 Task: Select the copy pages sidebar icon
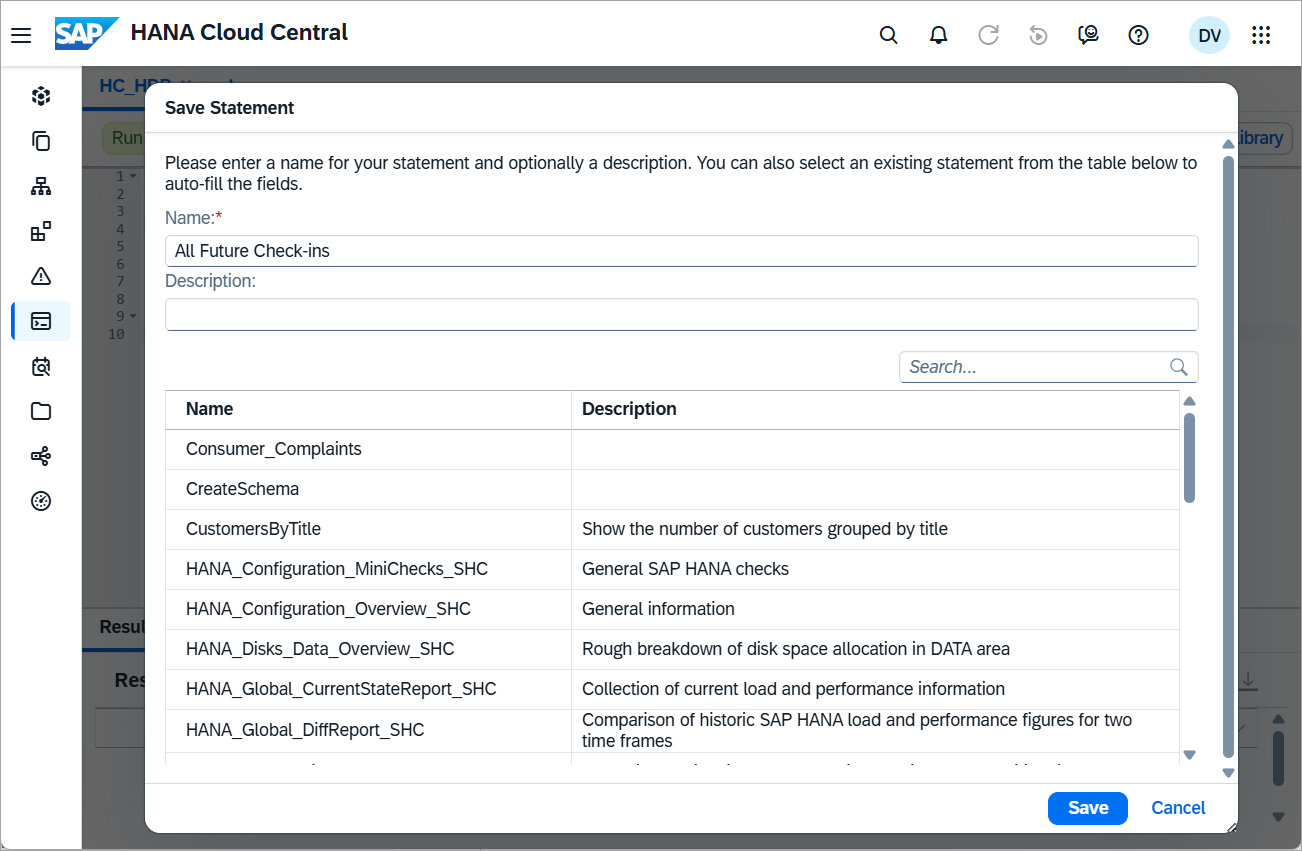tap(41, 141)
